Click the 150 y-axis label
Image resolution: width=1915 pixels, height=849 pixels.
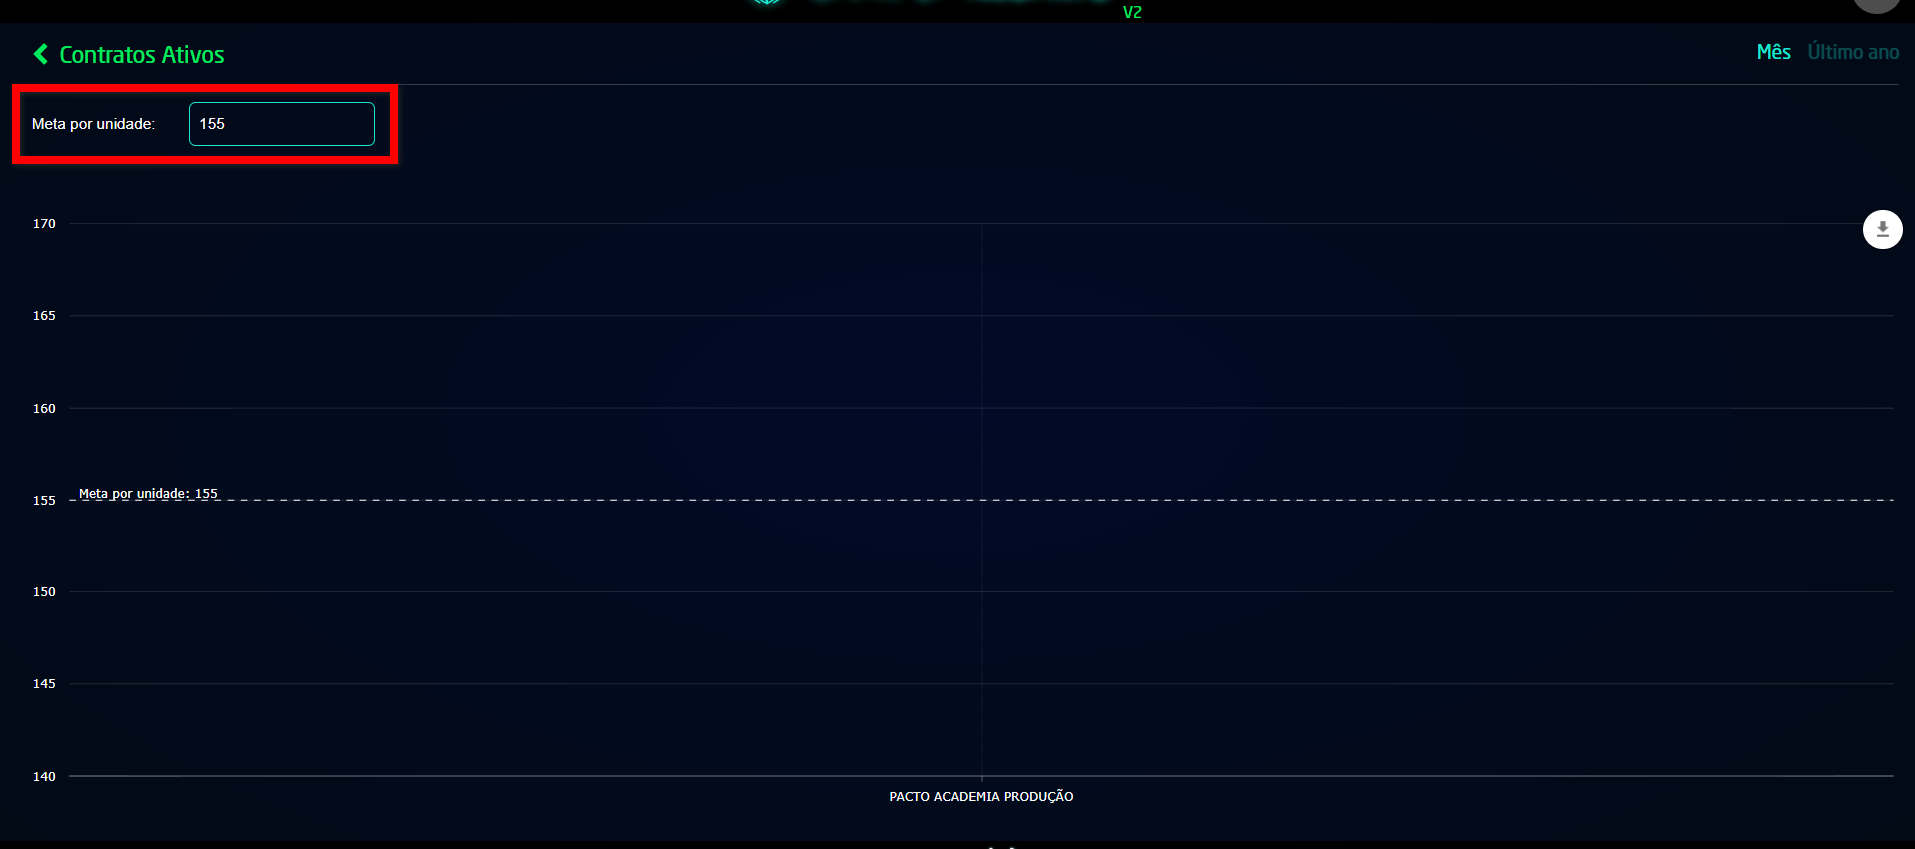[x=44, y=592]
